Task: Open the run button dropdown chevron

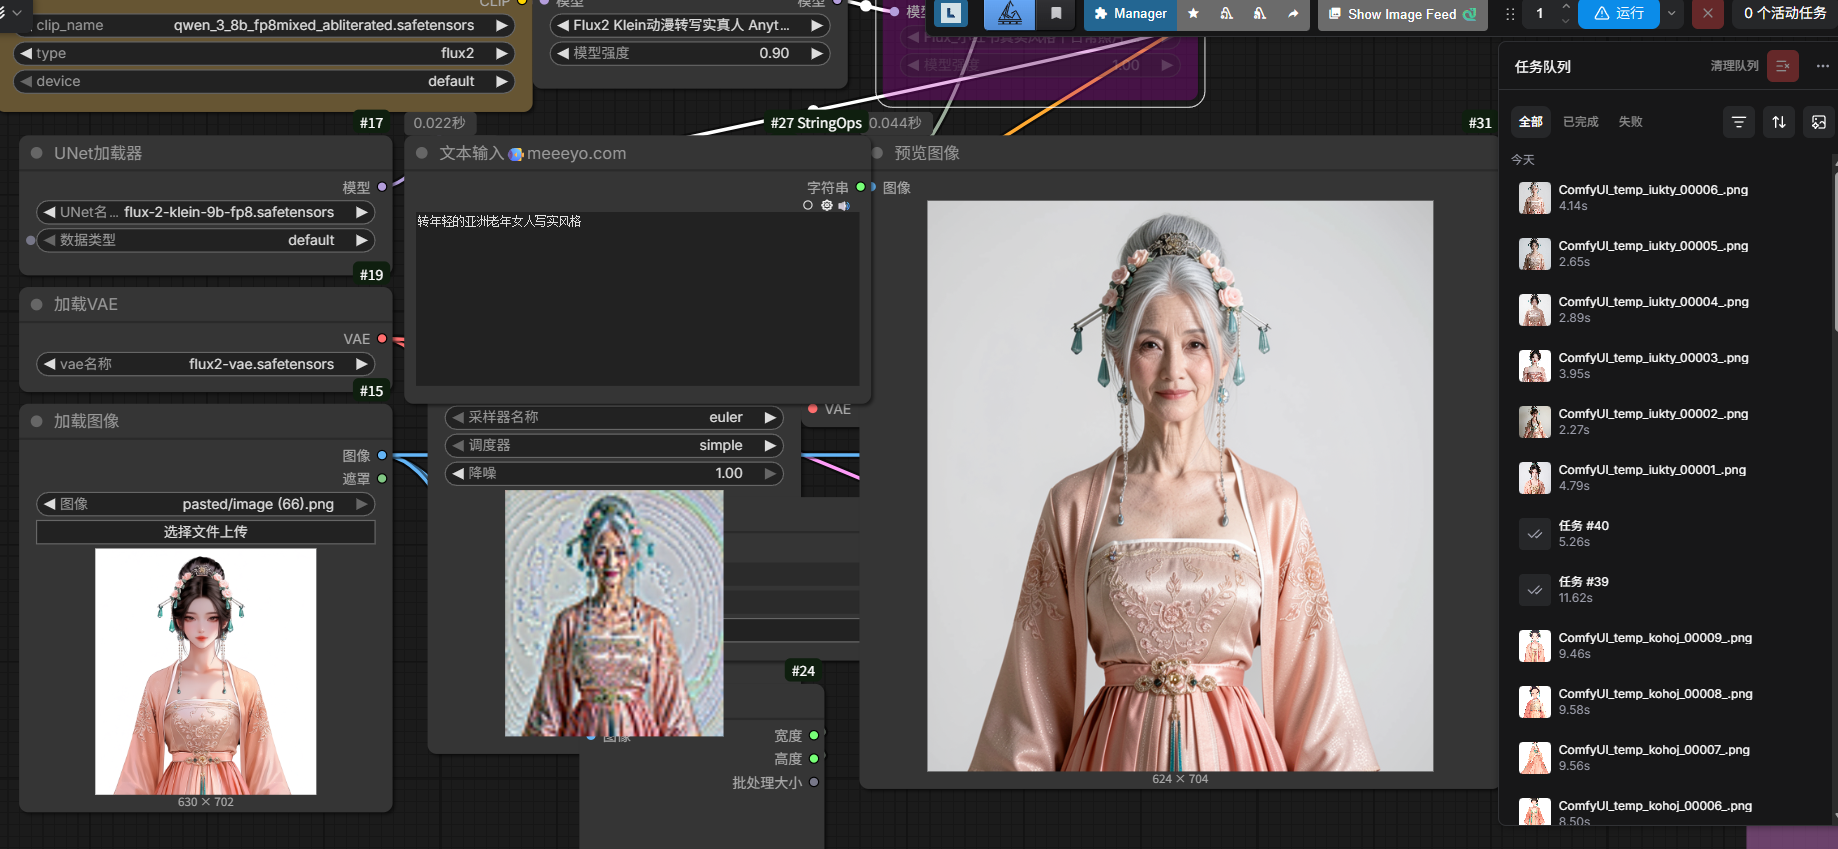Action: (x=1671, y=14)
